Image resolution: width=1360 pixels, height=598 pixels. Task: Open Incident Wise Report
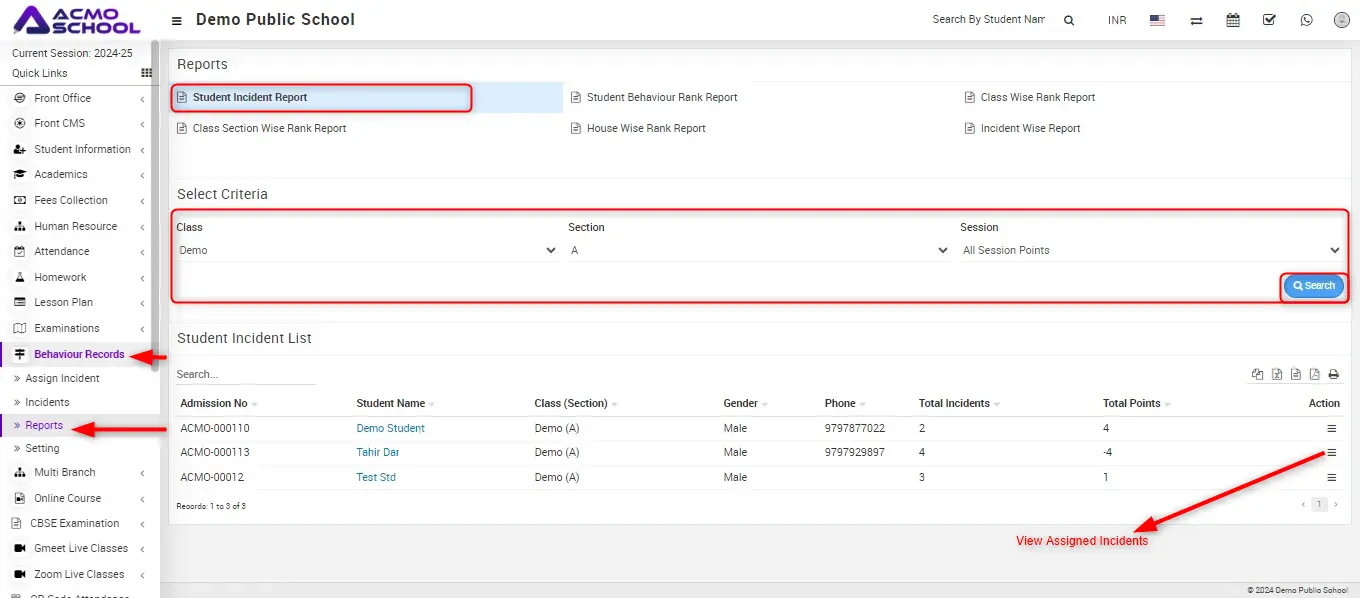[x=1030, y=128]
